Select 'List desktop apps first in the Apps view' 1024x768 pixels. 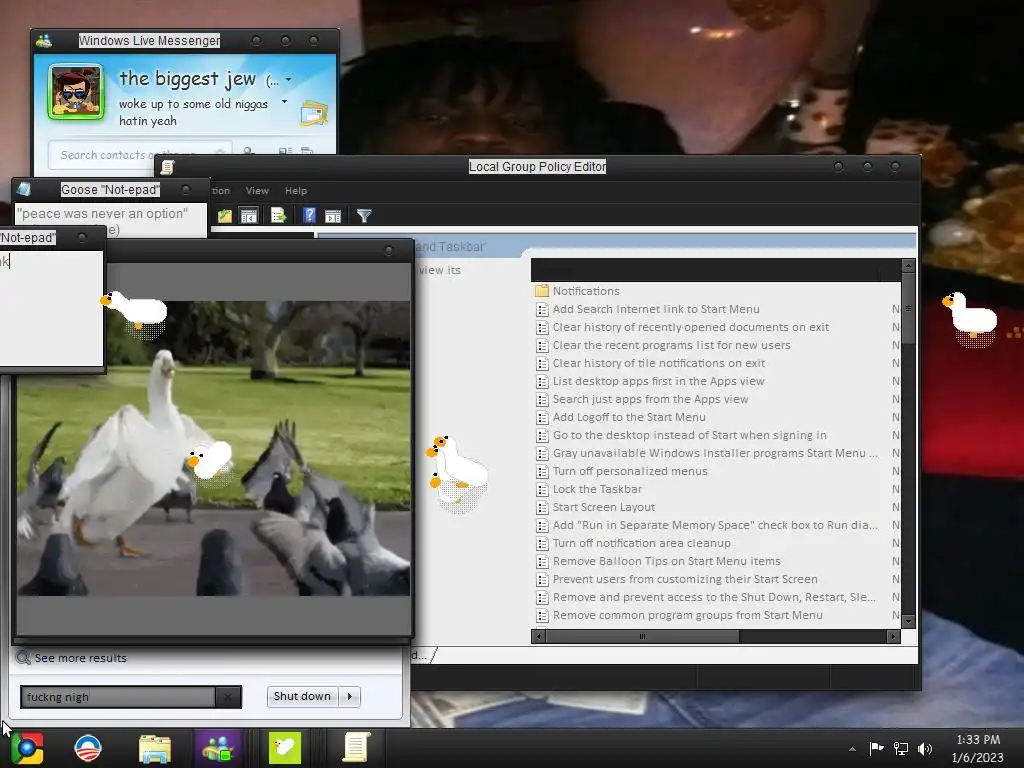tap(658, 381)
